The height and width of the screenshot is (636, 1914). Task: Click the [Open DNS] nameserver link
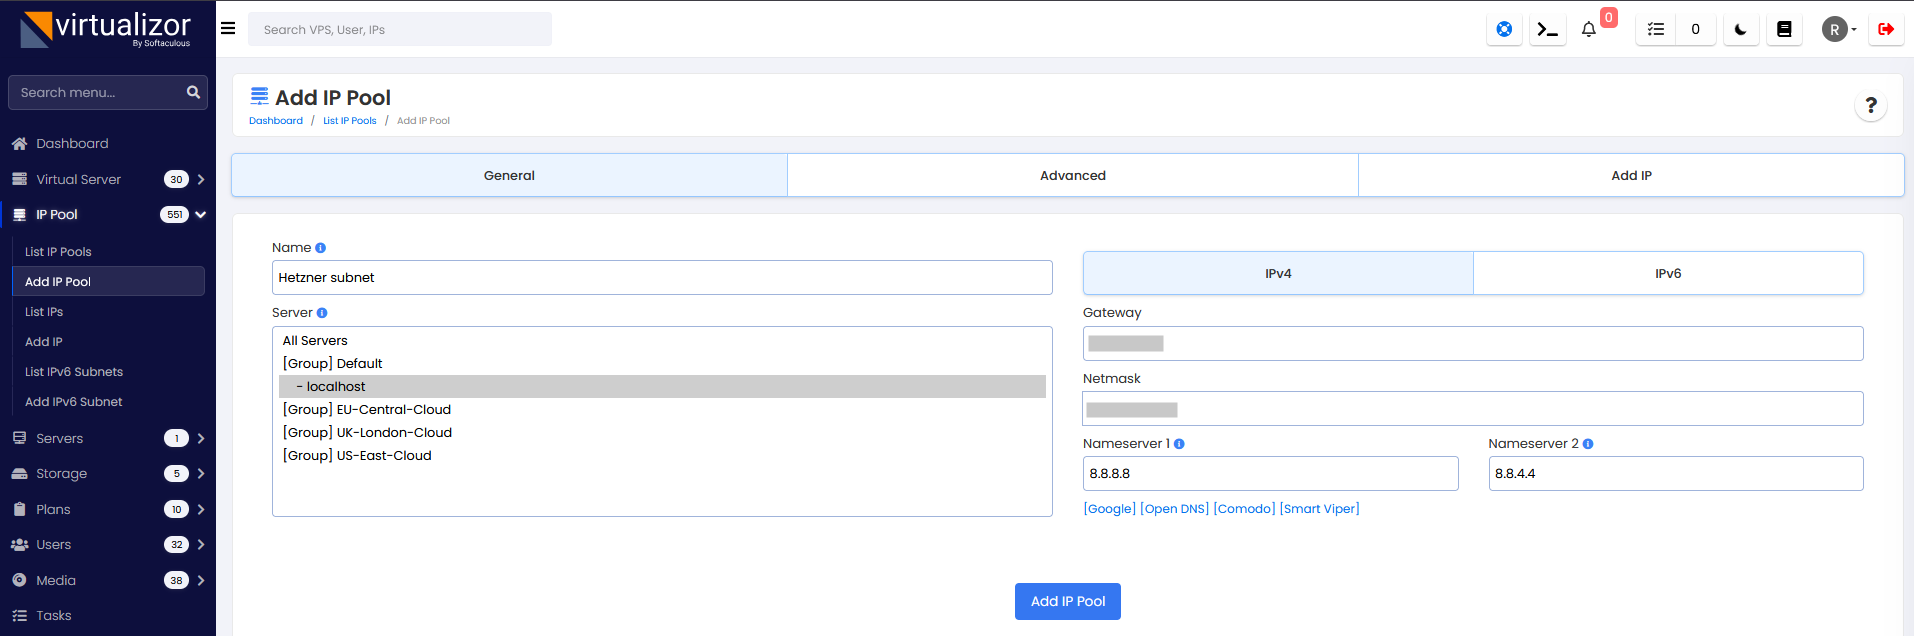(x=1174, y=509)
